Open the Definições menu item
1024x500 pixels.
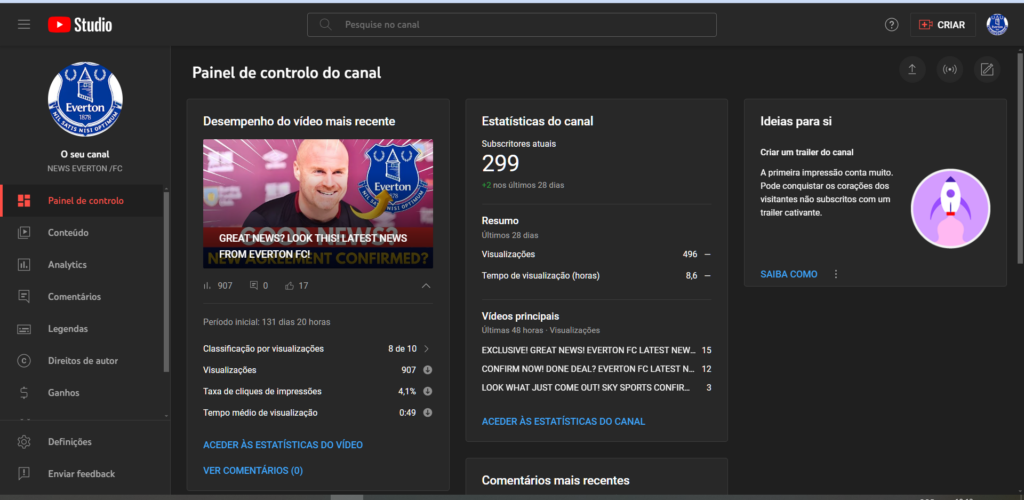tap(85, 442)
